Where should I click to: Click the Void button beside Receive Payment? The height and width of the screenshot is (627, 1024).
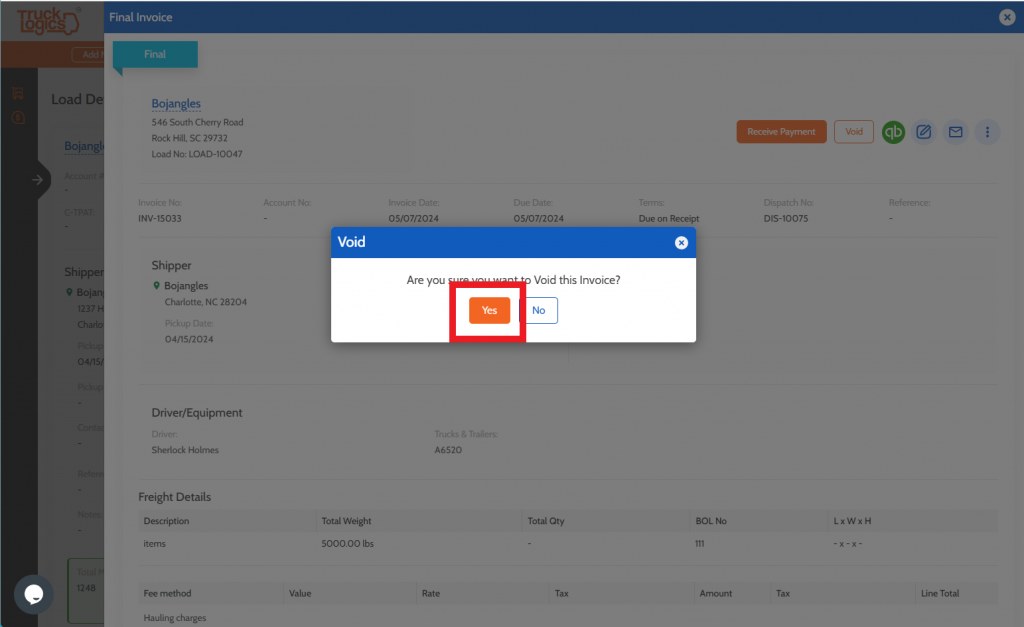click(x=854, y=132)
